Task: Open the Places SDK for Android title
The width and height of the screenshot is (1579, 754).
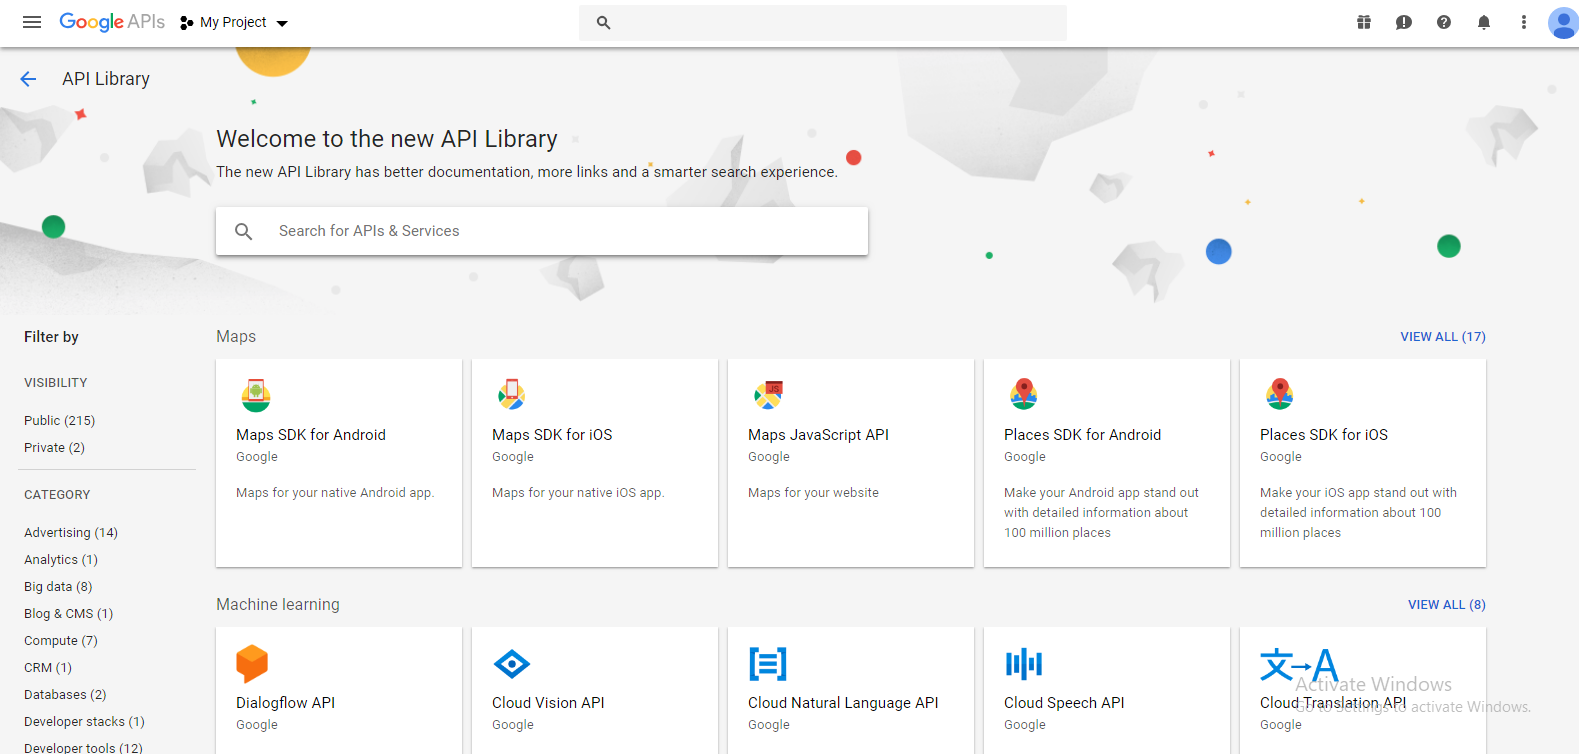Action: pyautogui.click(x=1083, y=435)
